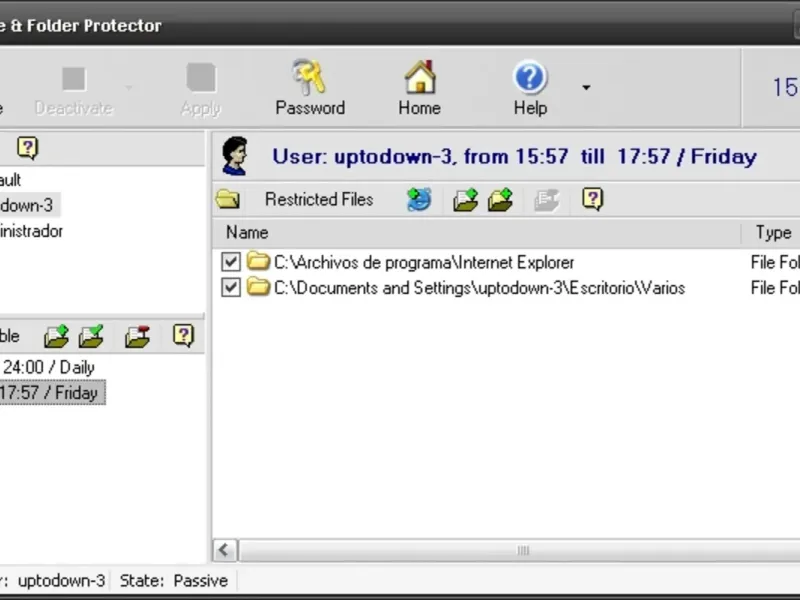Screen dimensions: 800x600
Task: Click the delete schedule icon with red mark
Action: 138,336
